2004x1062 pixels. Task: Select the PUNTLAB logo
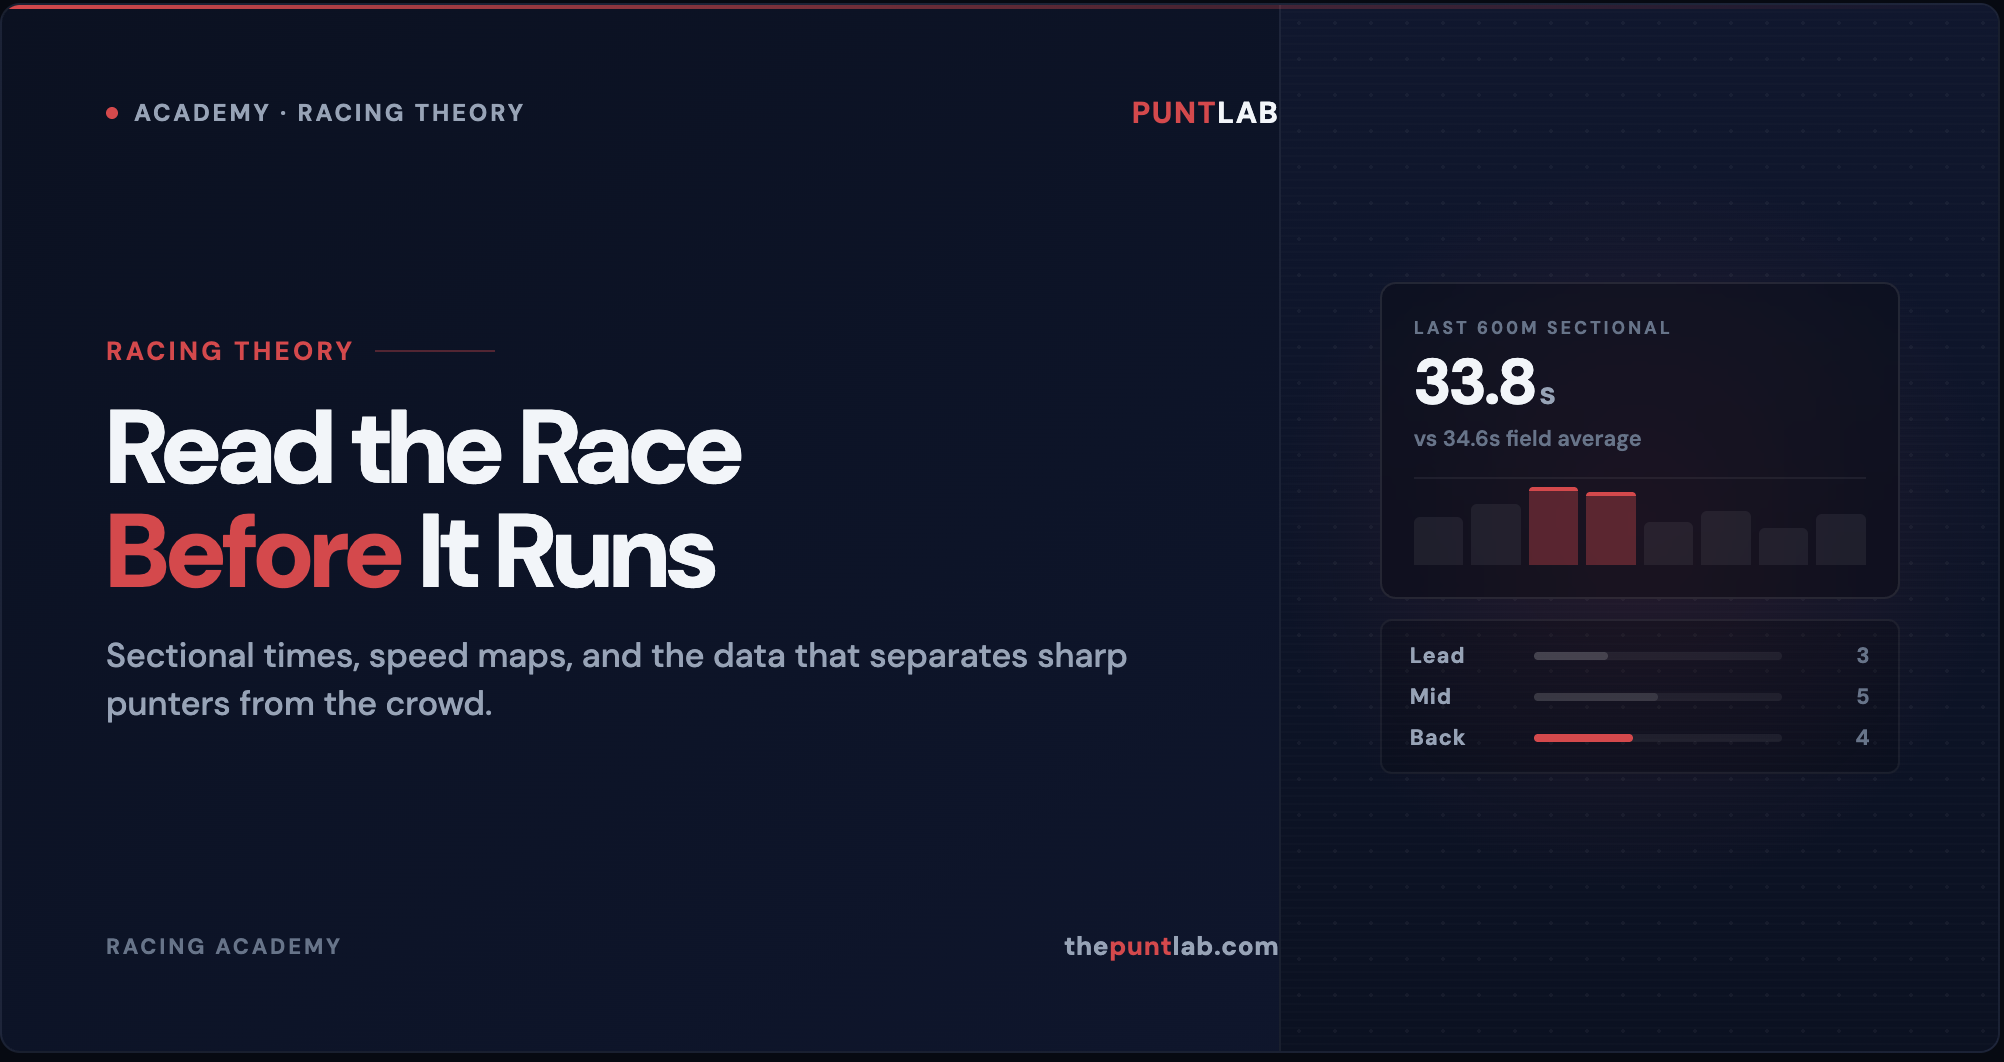tap(1204, 112)
